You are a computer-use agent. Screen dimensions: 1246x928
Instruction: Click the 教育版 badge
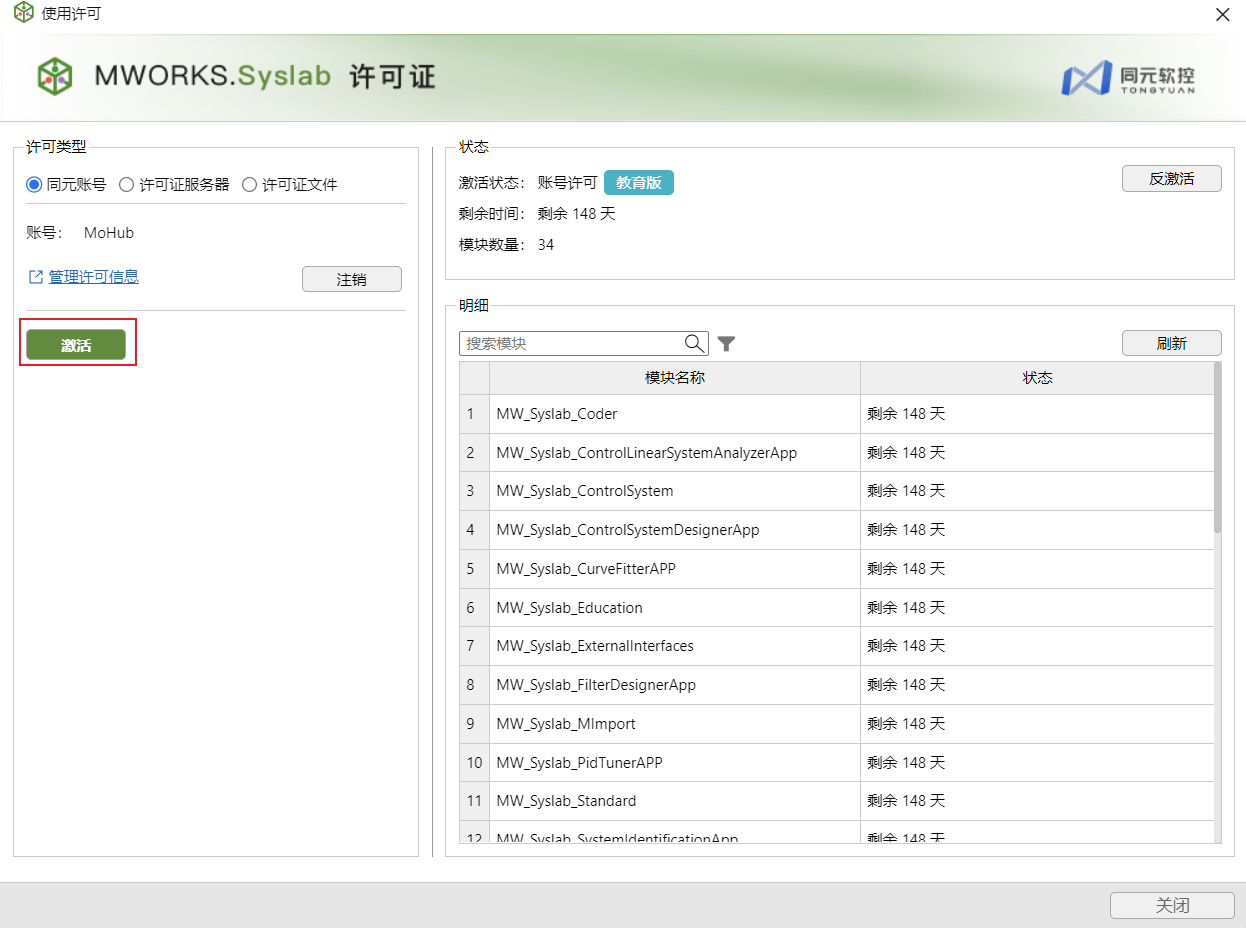tap(639, 183)
